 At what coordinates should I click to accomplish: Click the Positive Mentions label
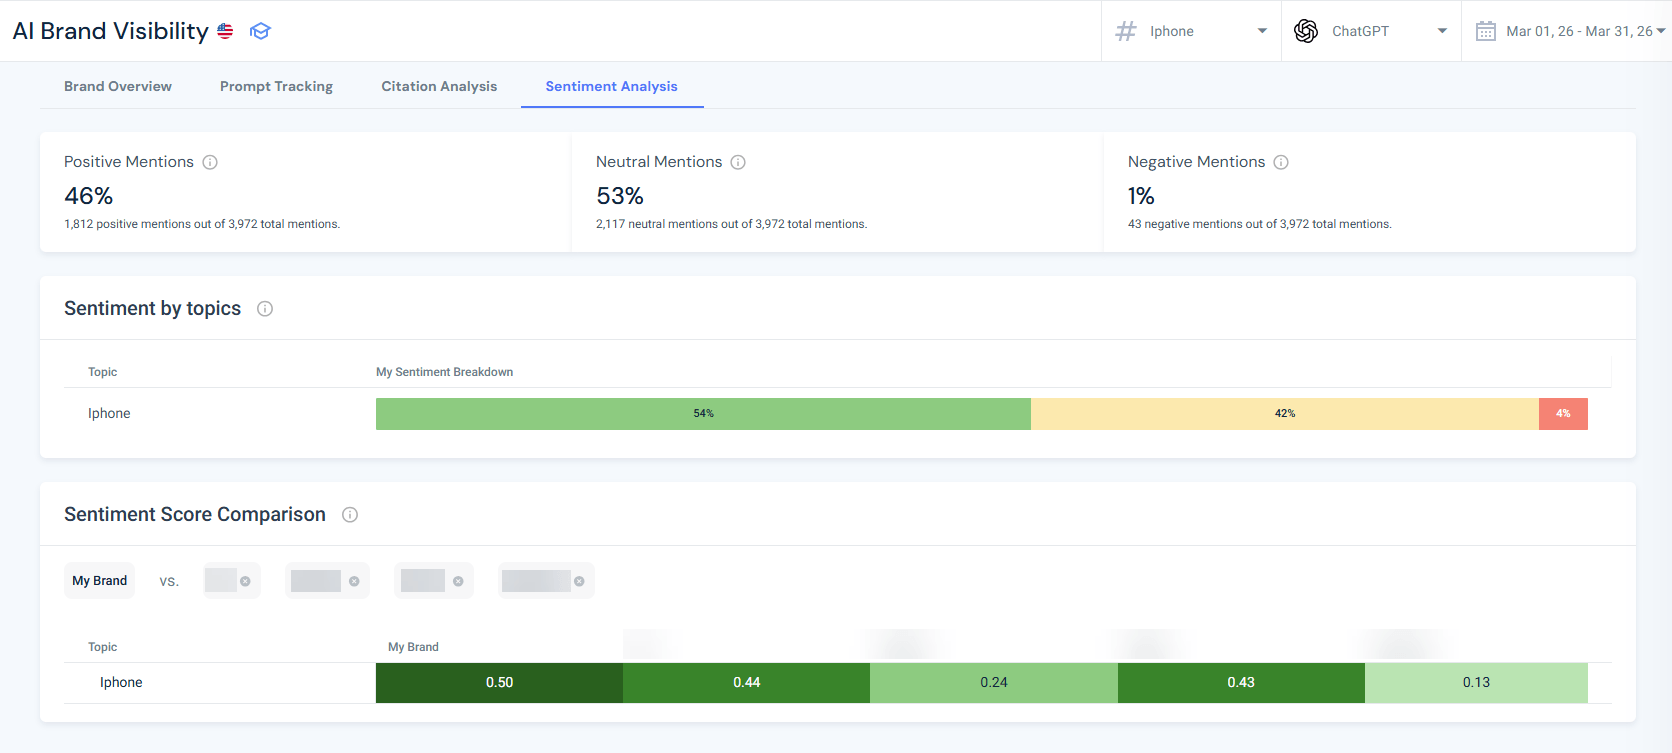(x=129, y=162)
